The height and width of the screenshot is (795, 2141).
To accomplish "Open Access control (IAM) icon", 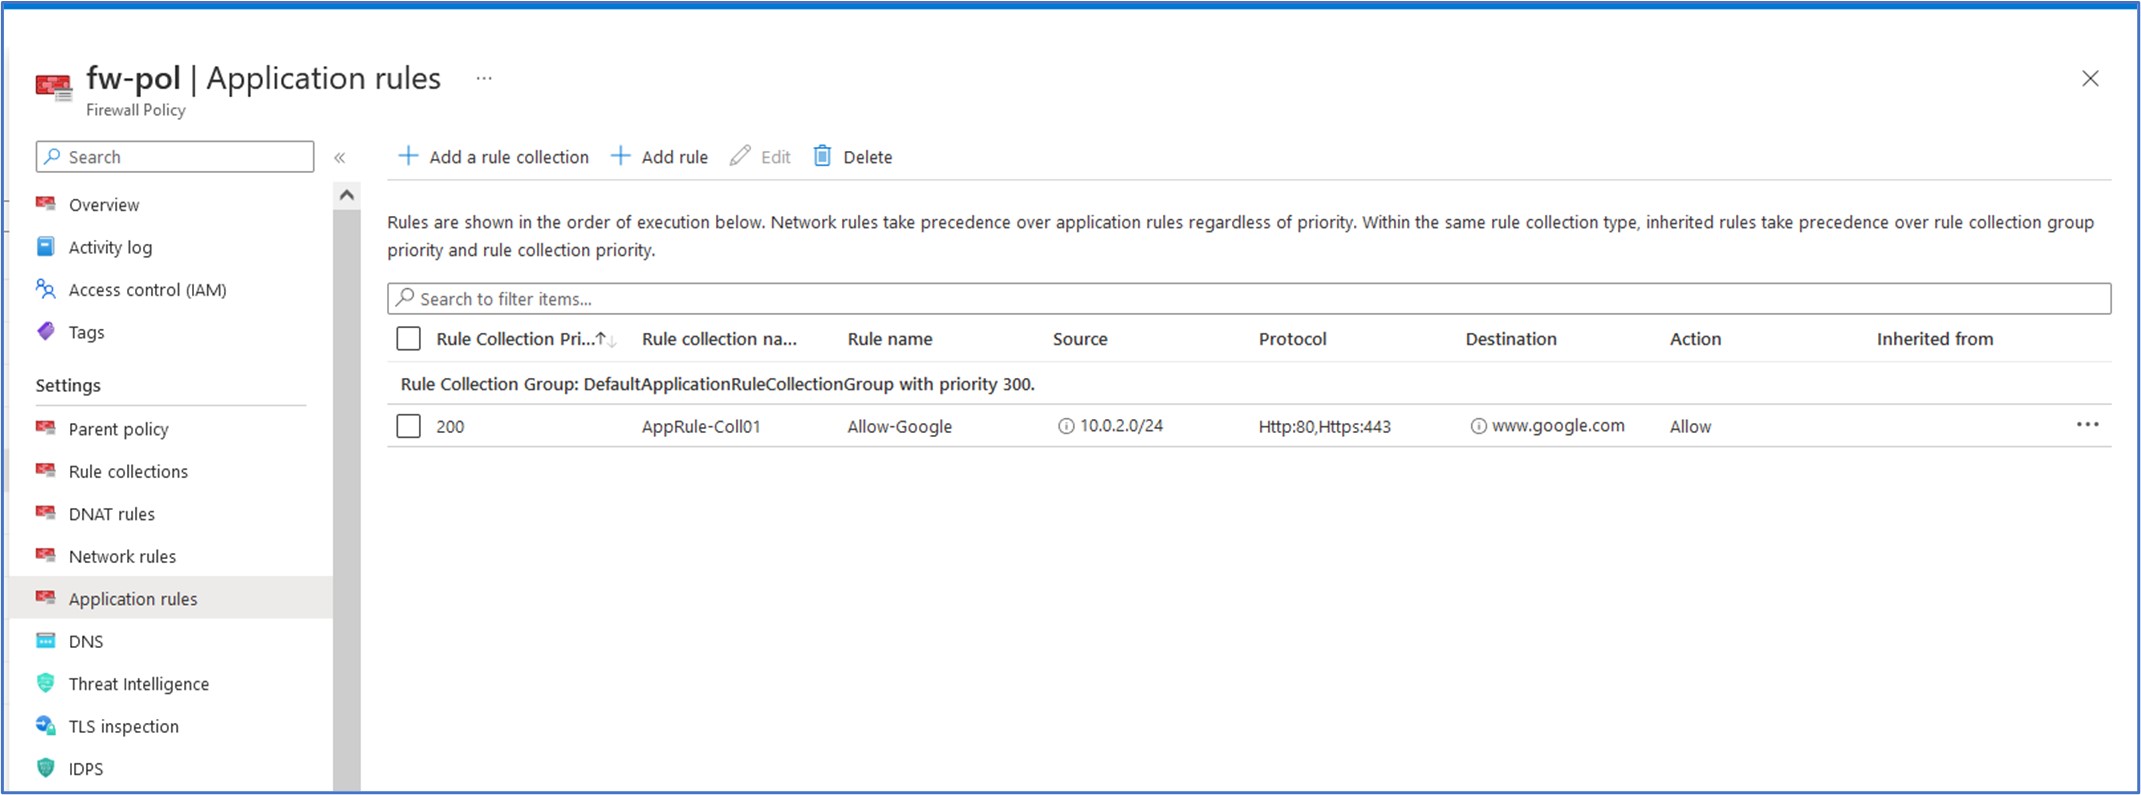I will (46, 289).
